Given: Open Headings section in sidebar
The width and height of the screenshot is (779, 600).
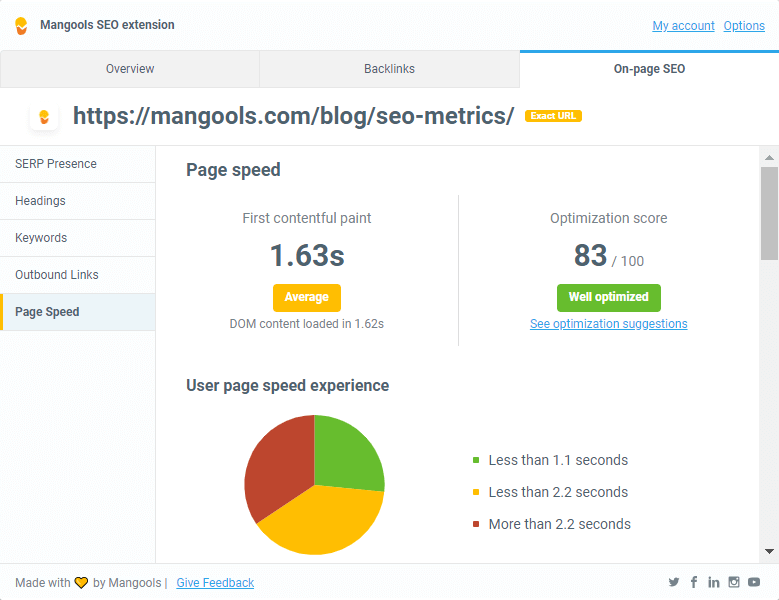Looking at the screenshot, I should click(78, 201).
